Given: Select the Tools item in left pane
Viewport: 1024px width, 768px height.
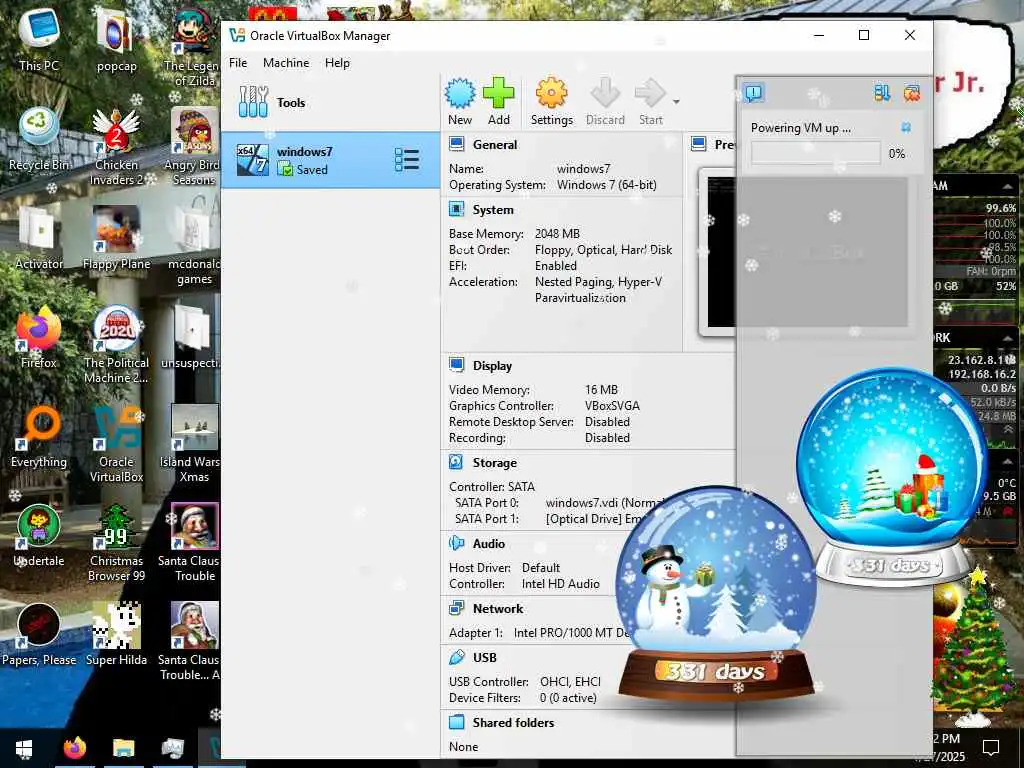Looking at the screenshot, I should click(x=330, y=103).
